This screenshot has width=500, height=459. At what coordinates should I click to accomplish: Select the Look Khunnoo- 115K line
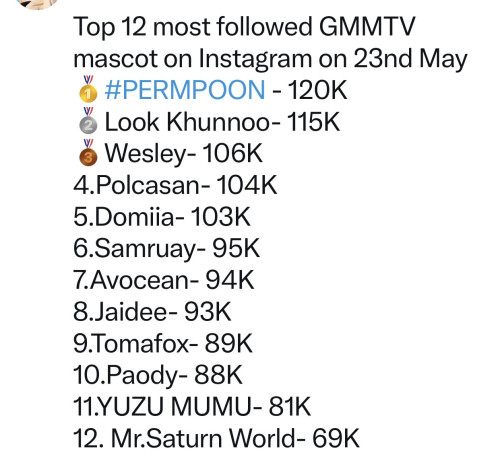(222, 122)
